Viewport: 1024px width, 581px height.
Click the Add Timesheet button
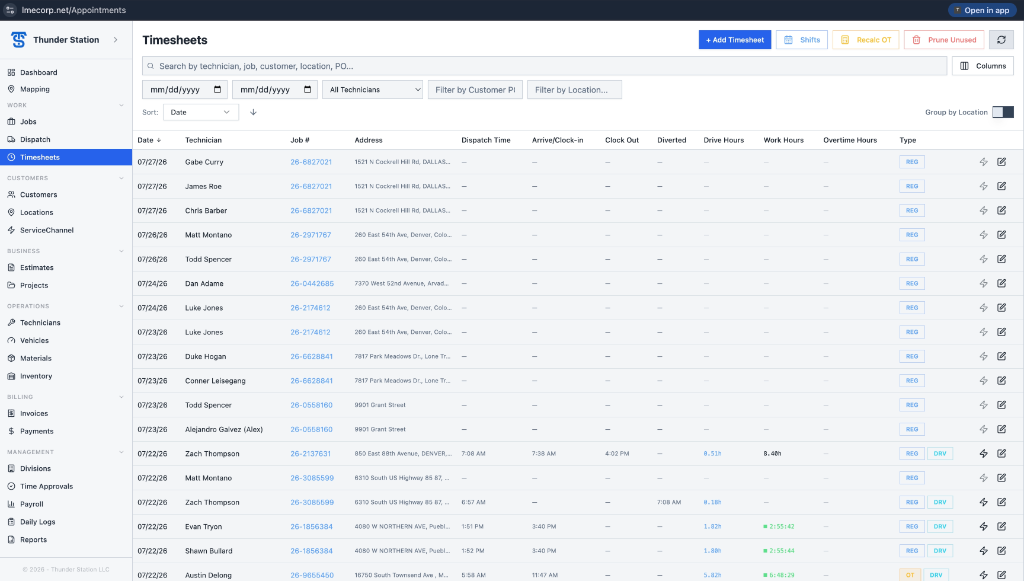point(735,40)
